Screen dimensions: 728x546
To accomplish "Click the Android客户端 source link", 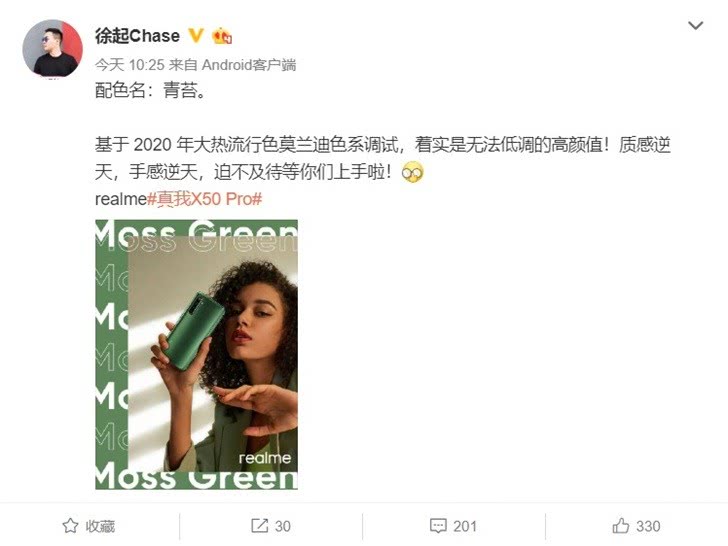I will (249, 65).
